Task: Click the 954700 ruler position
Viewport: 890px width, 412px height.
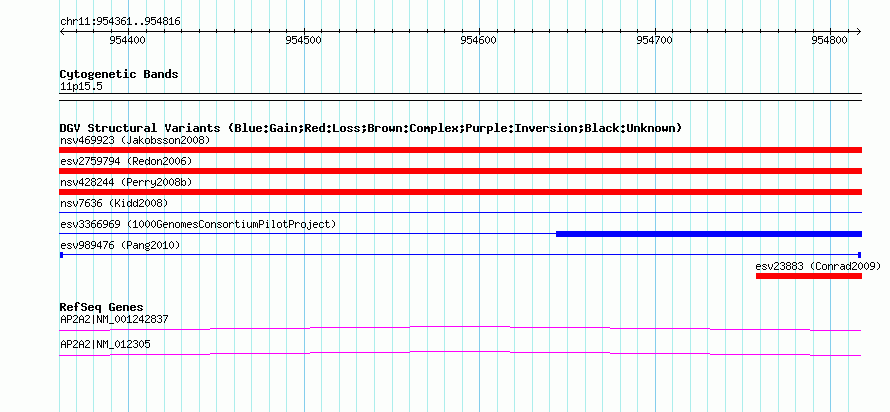Action: pyautogui.click(x=654, y=40)
